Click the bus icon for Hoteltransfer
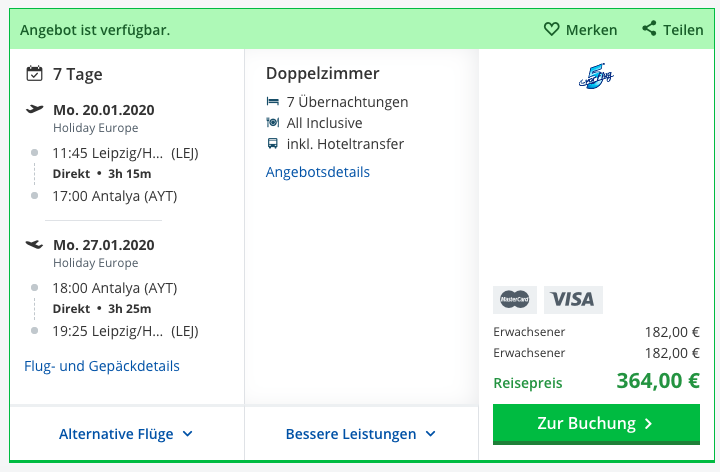720x472 pixels. click(273, 144)
